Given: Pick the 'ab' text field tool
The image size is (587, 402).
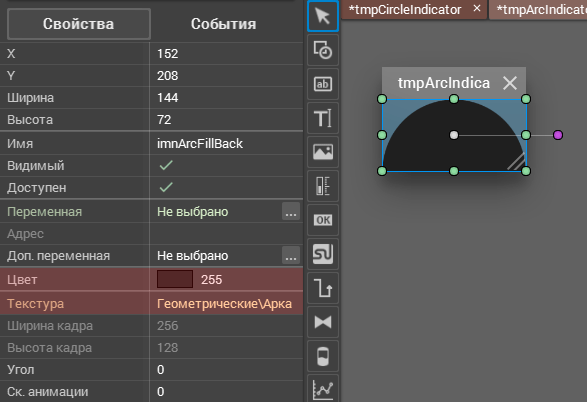Looking at the screenshot, I should tap(323, 84).
